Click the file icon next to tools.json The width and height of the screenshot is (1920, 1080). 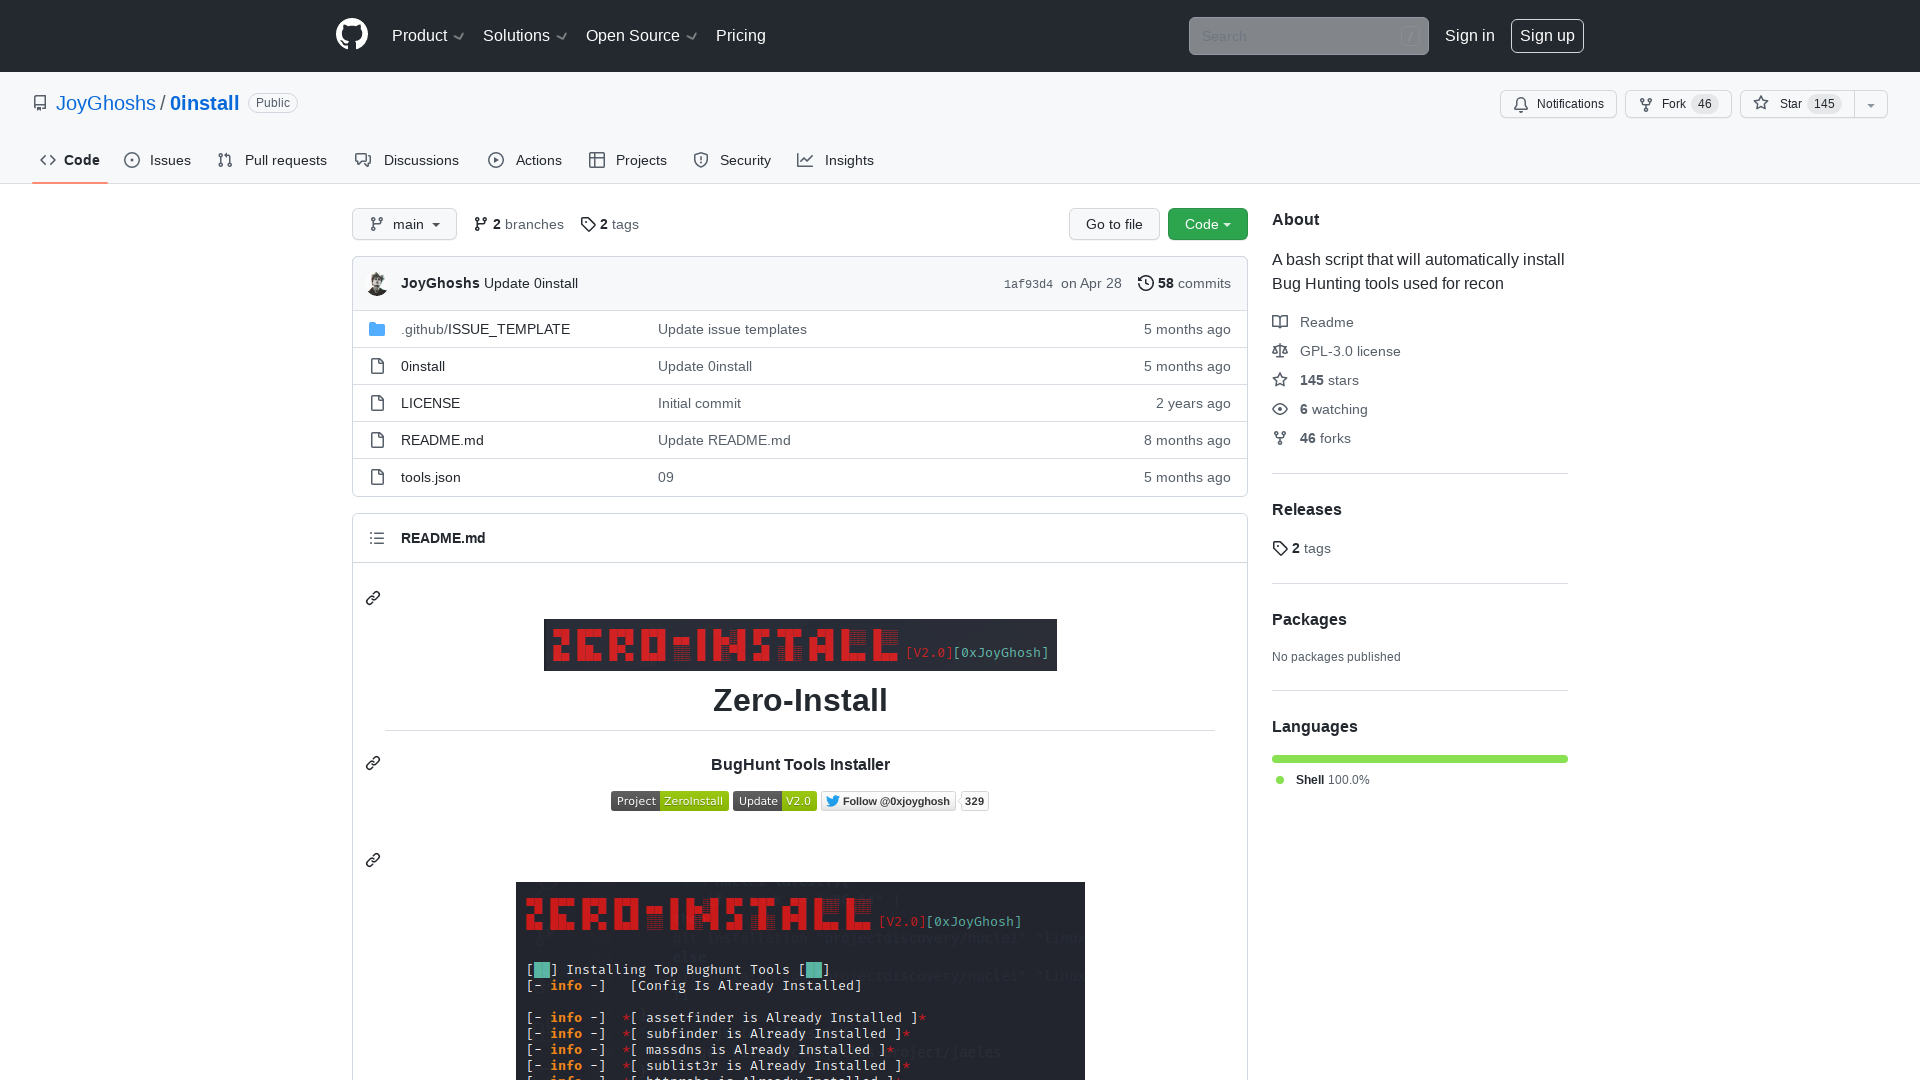[377, 477]
